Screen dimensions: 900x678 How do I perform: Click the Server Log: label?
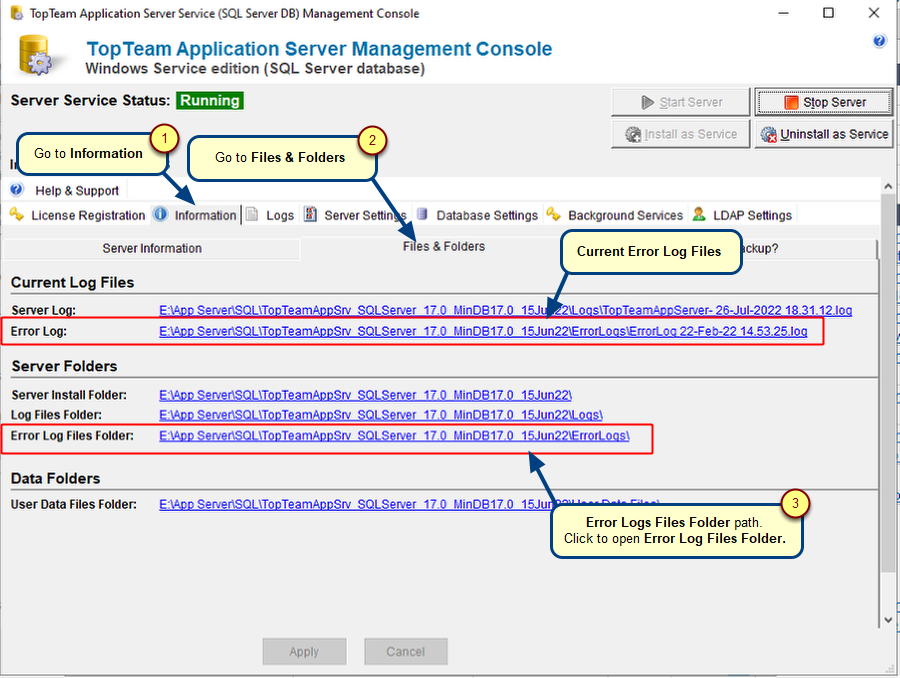44,311
